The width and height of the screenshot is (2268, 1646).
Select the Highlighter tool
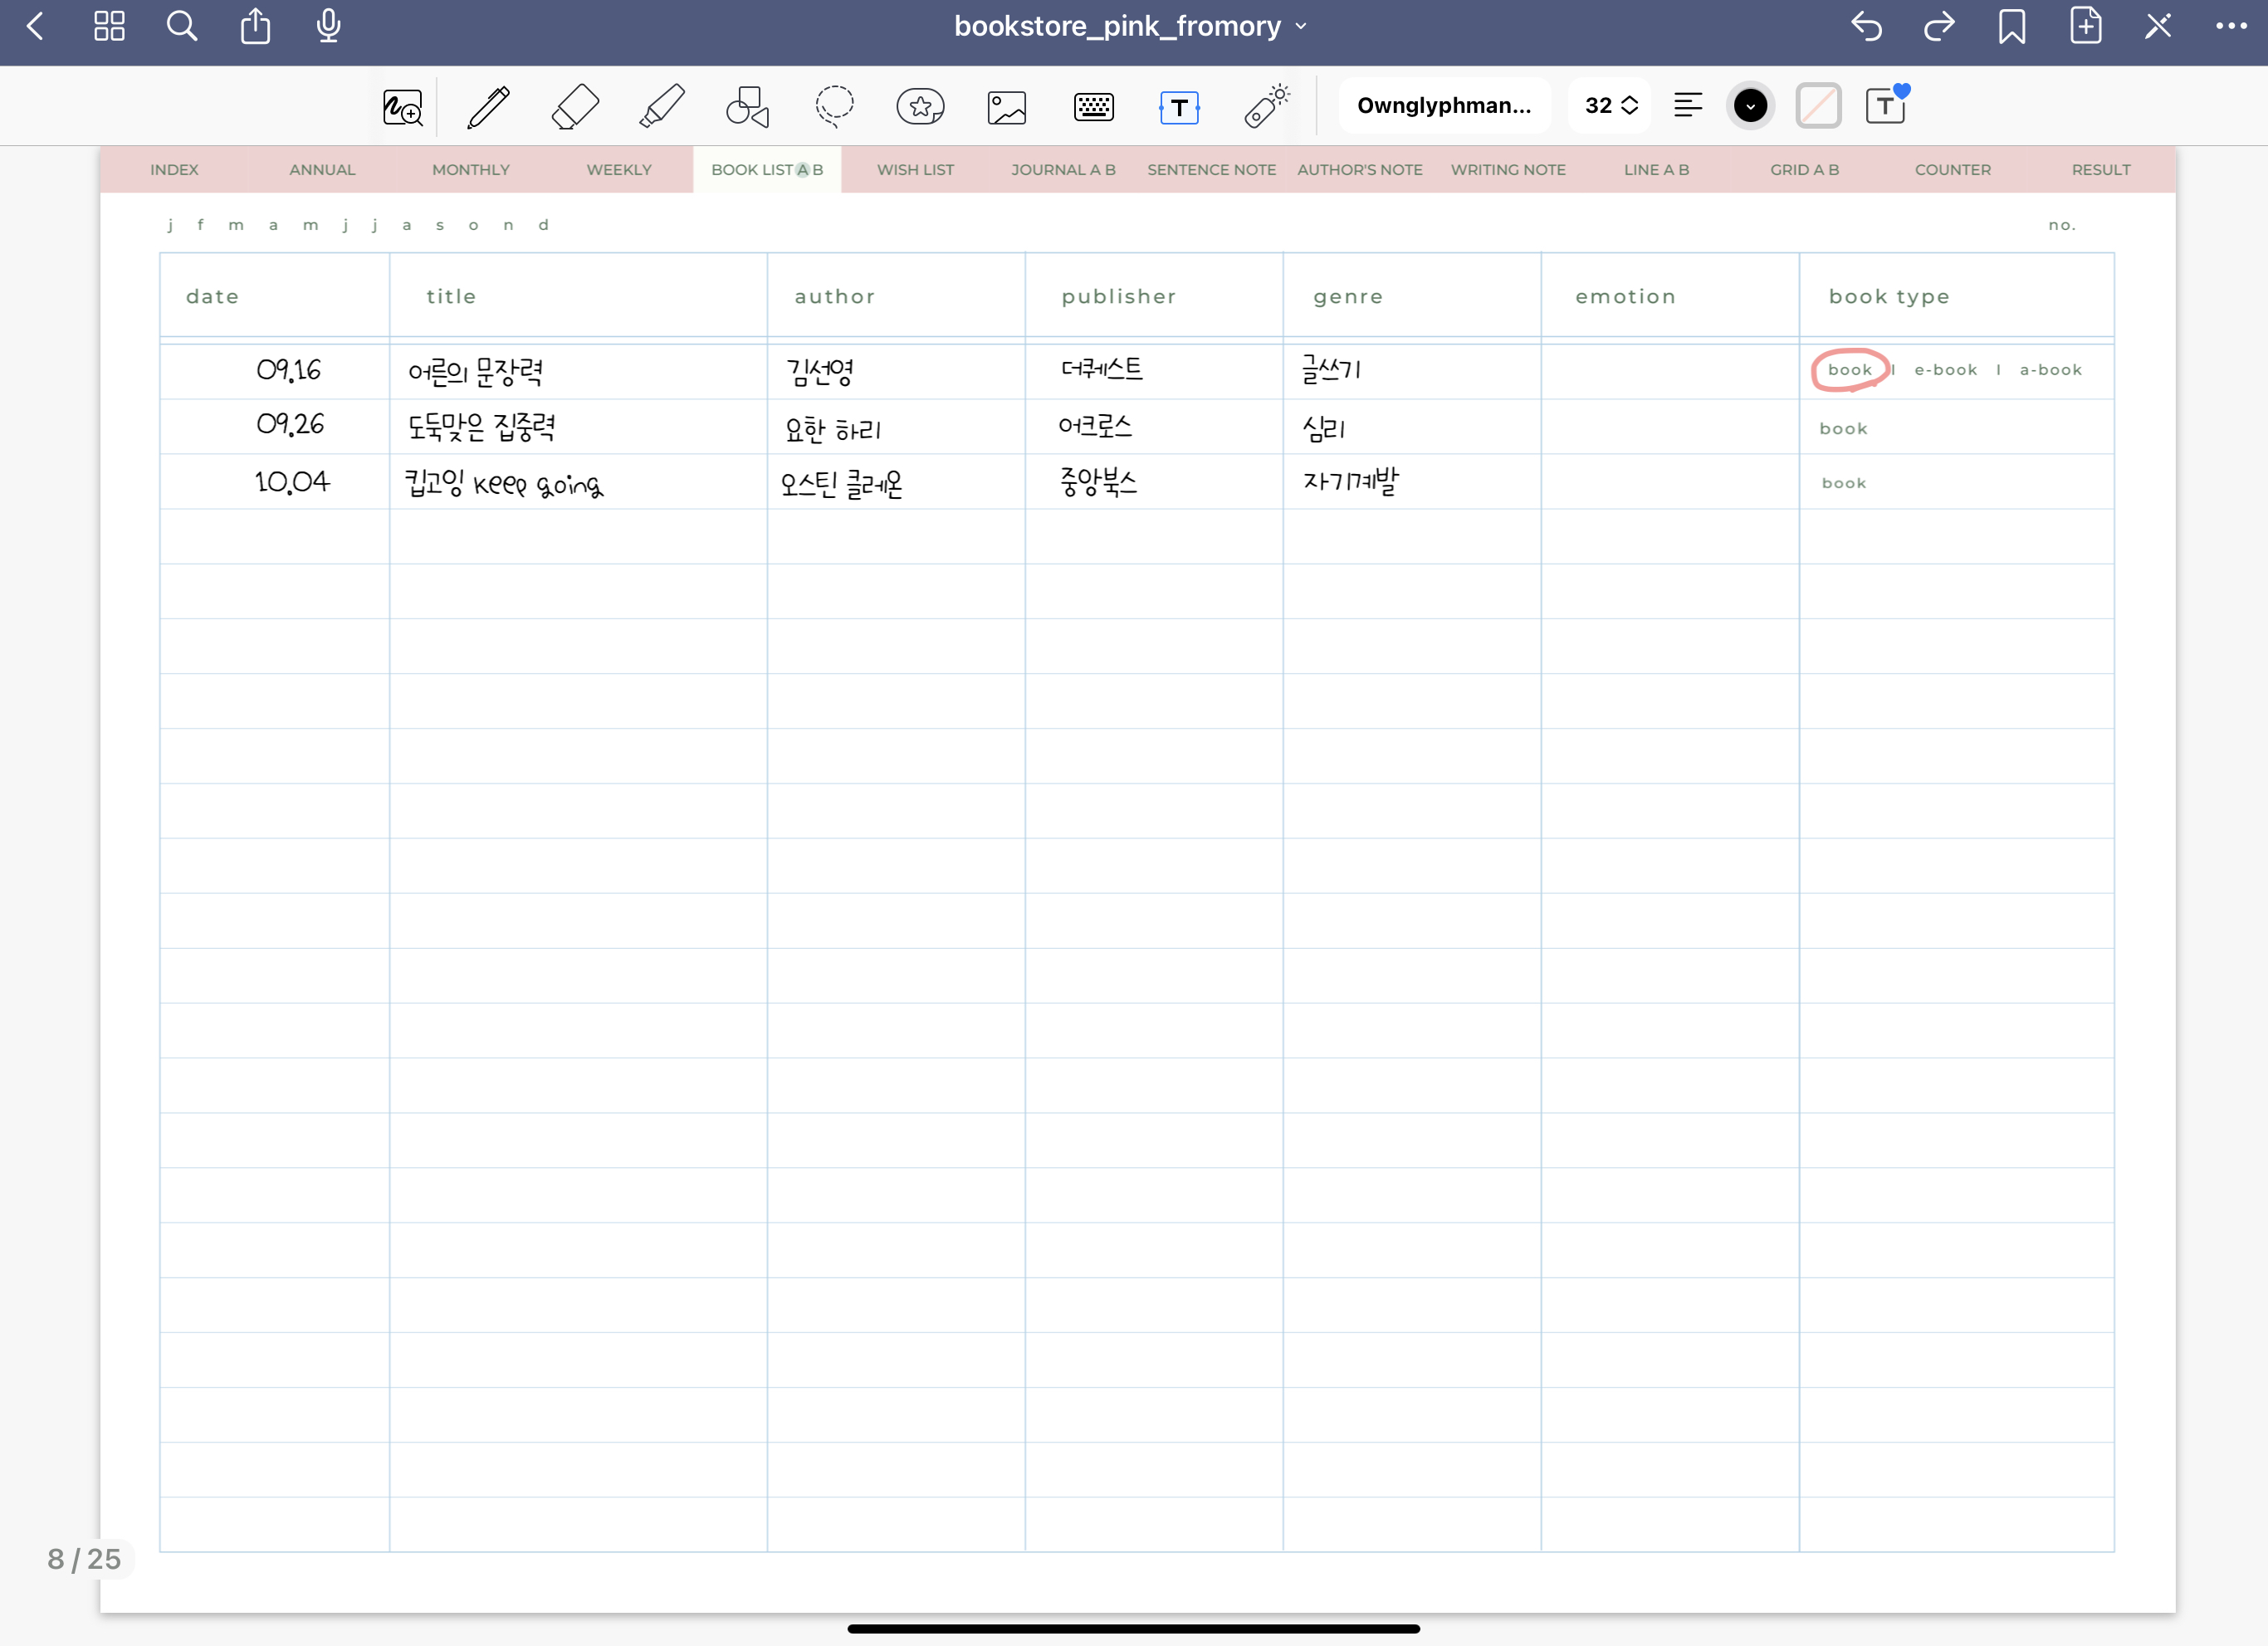661,106
